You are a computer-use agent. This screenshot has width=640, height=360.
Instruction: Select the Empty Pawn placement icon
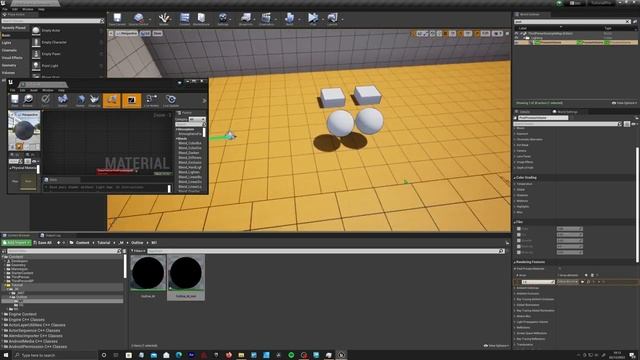[36, 54]
